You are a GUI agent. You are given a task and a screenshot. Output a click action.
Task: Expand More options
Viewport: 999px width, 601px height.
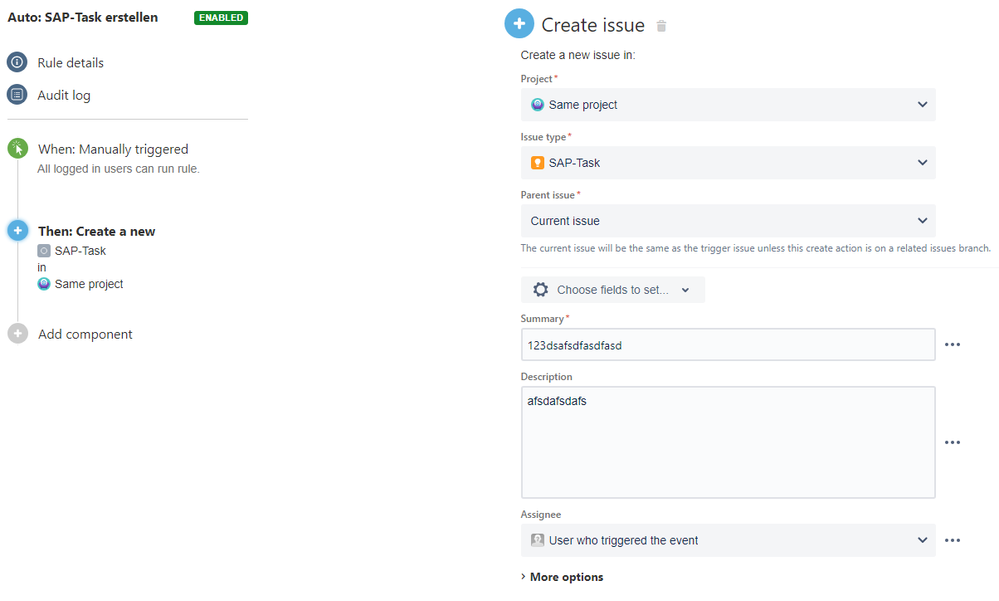562,577
